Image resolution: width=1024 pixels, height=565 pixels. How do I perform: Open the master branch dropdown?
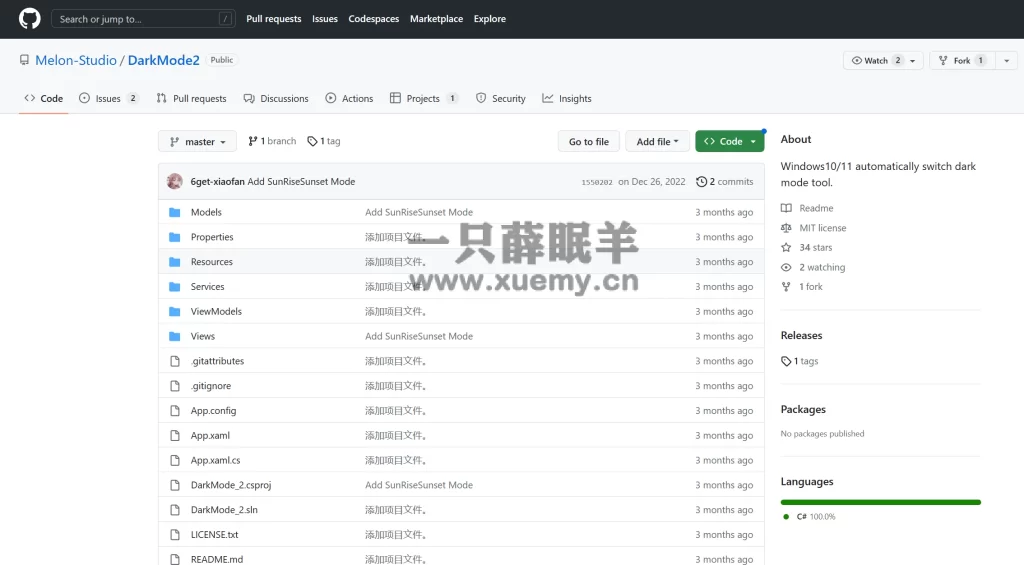tap(197, 142)
